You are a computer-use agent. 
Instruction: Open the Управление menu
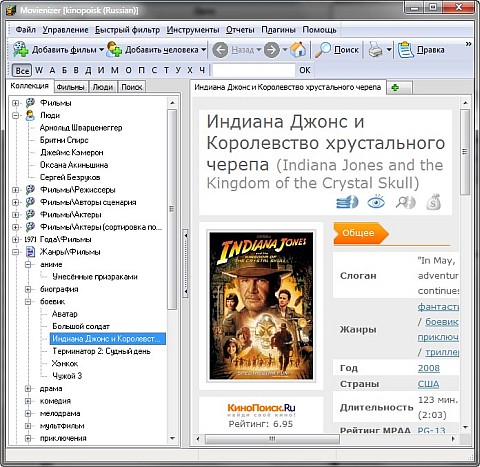(x=65, y=30)
